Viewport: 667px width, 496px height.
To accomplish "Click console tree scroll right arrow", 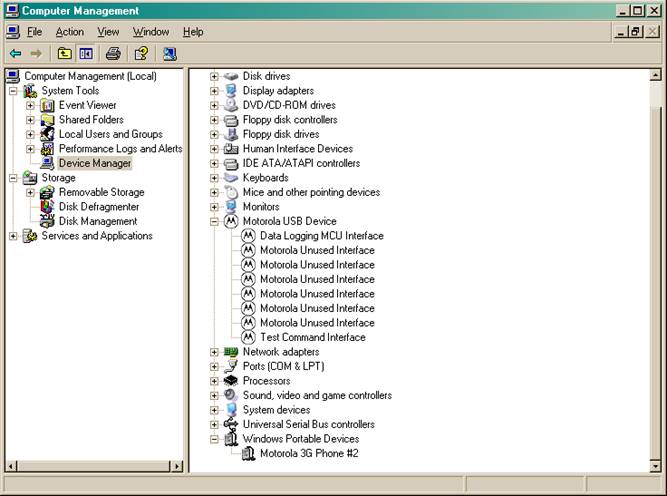I will click(177, 466).
